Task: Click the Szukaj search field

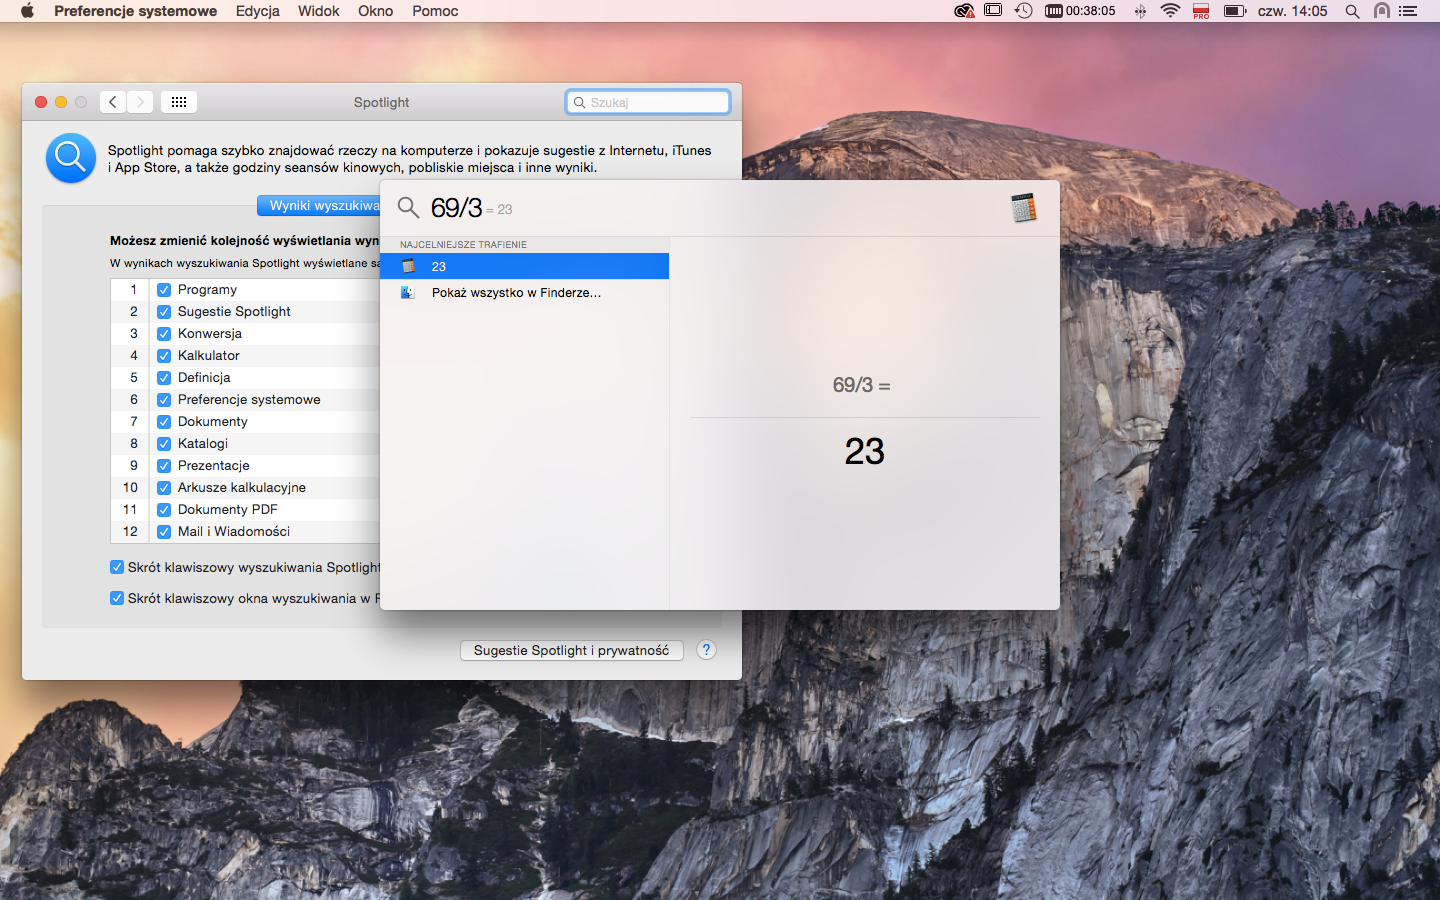Action: coord(648,102)
